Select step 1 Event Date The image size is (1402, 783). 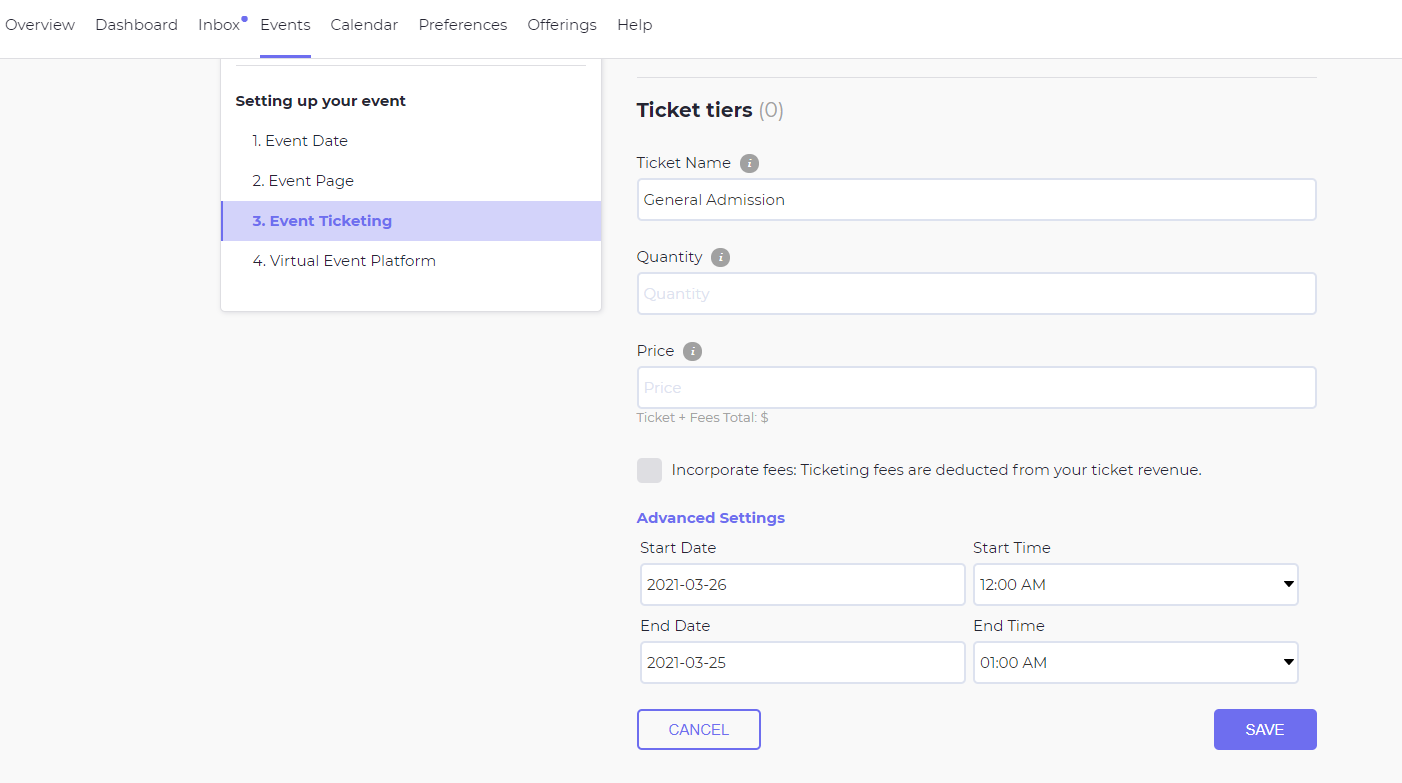pyautogui.click(x=411, y=141)
